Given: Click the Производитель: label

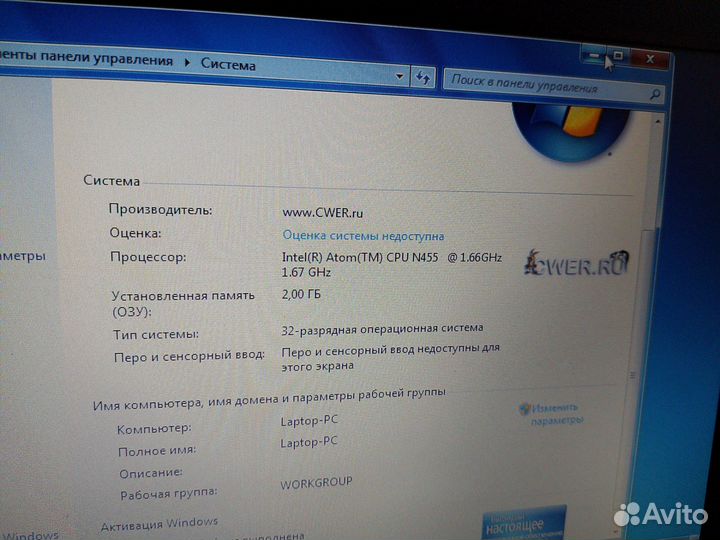Looking at the screenshot, I should (161, 209).
